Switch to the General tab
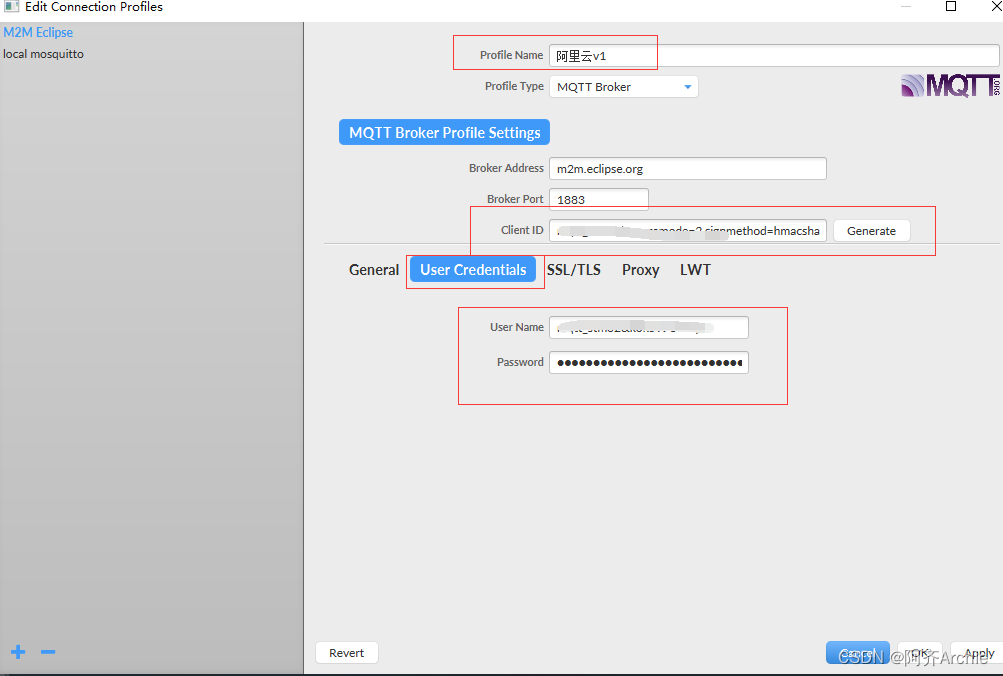Viewport: 1003px width, 676px height. tap(374, 270)
